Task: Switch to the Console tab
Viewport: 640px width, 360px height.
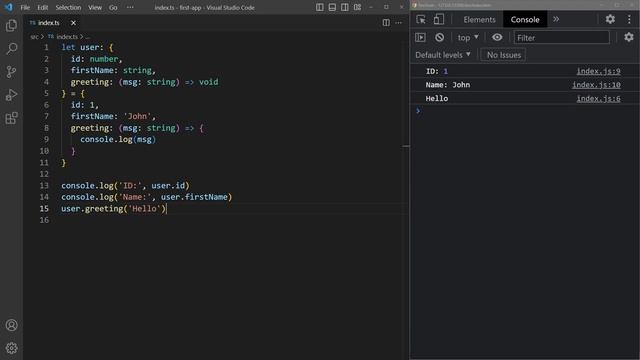Action: 525,20
